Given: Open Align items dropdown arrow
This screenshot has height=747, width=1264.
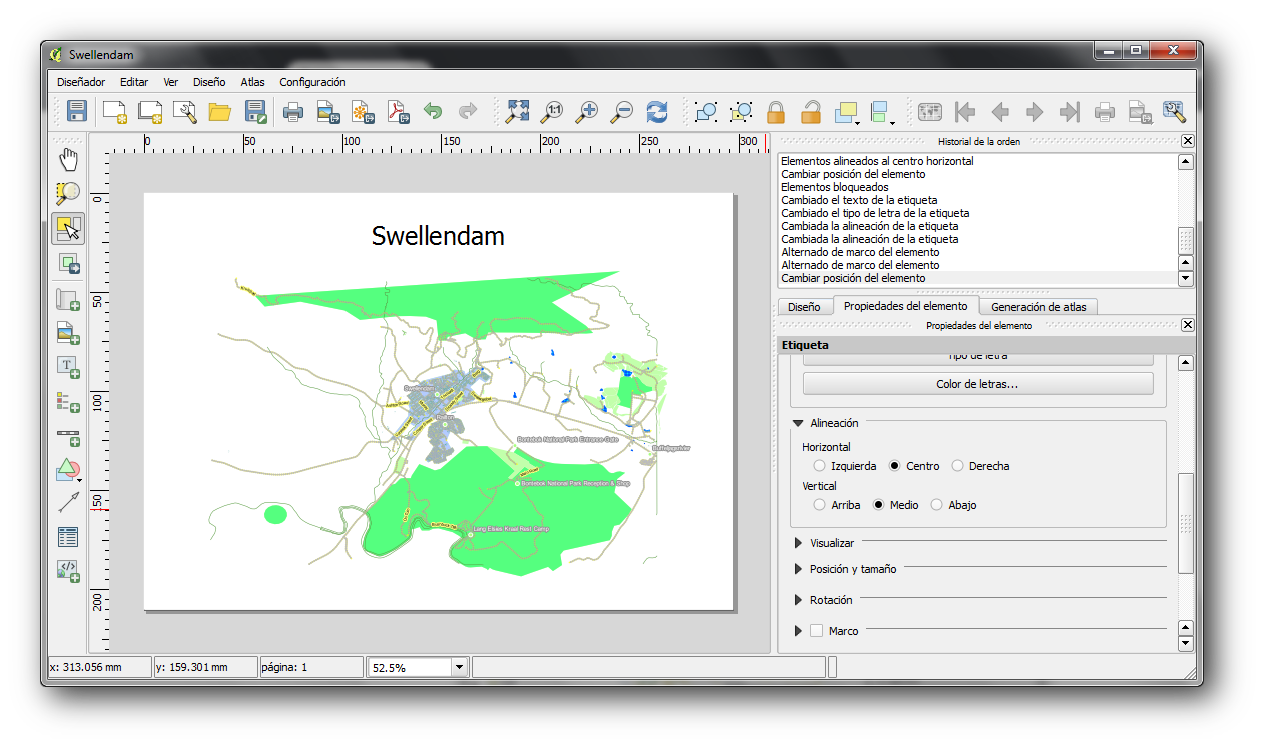Looking at the screenshot, I should [x=894, y=121].
